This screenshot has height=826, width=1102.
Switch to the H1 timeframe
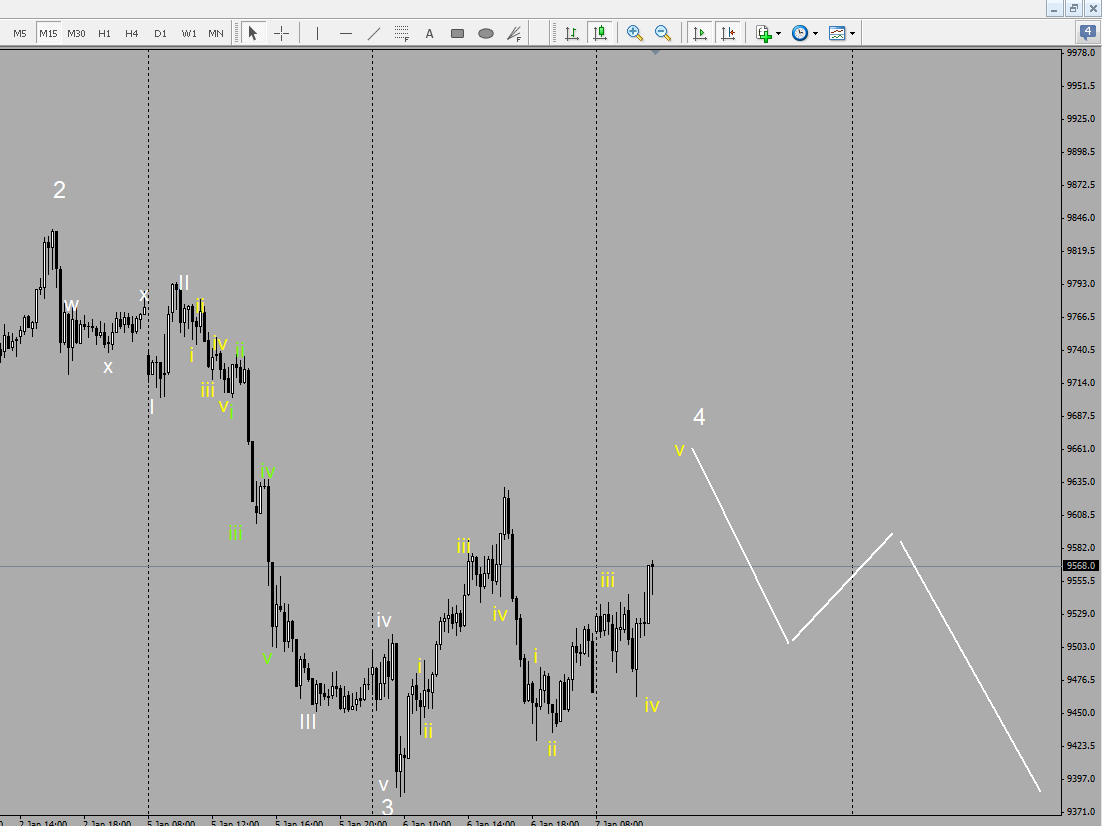pyautogui.click(x=104, y=33)
